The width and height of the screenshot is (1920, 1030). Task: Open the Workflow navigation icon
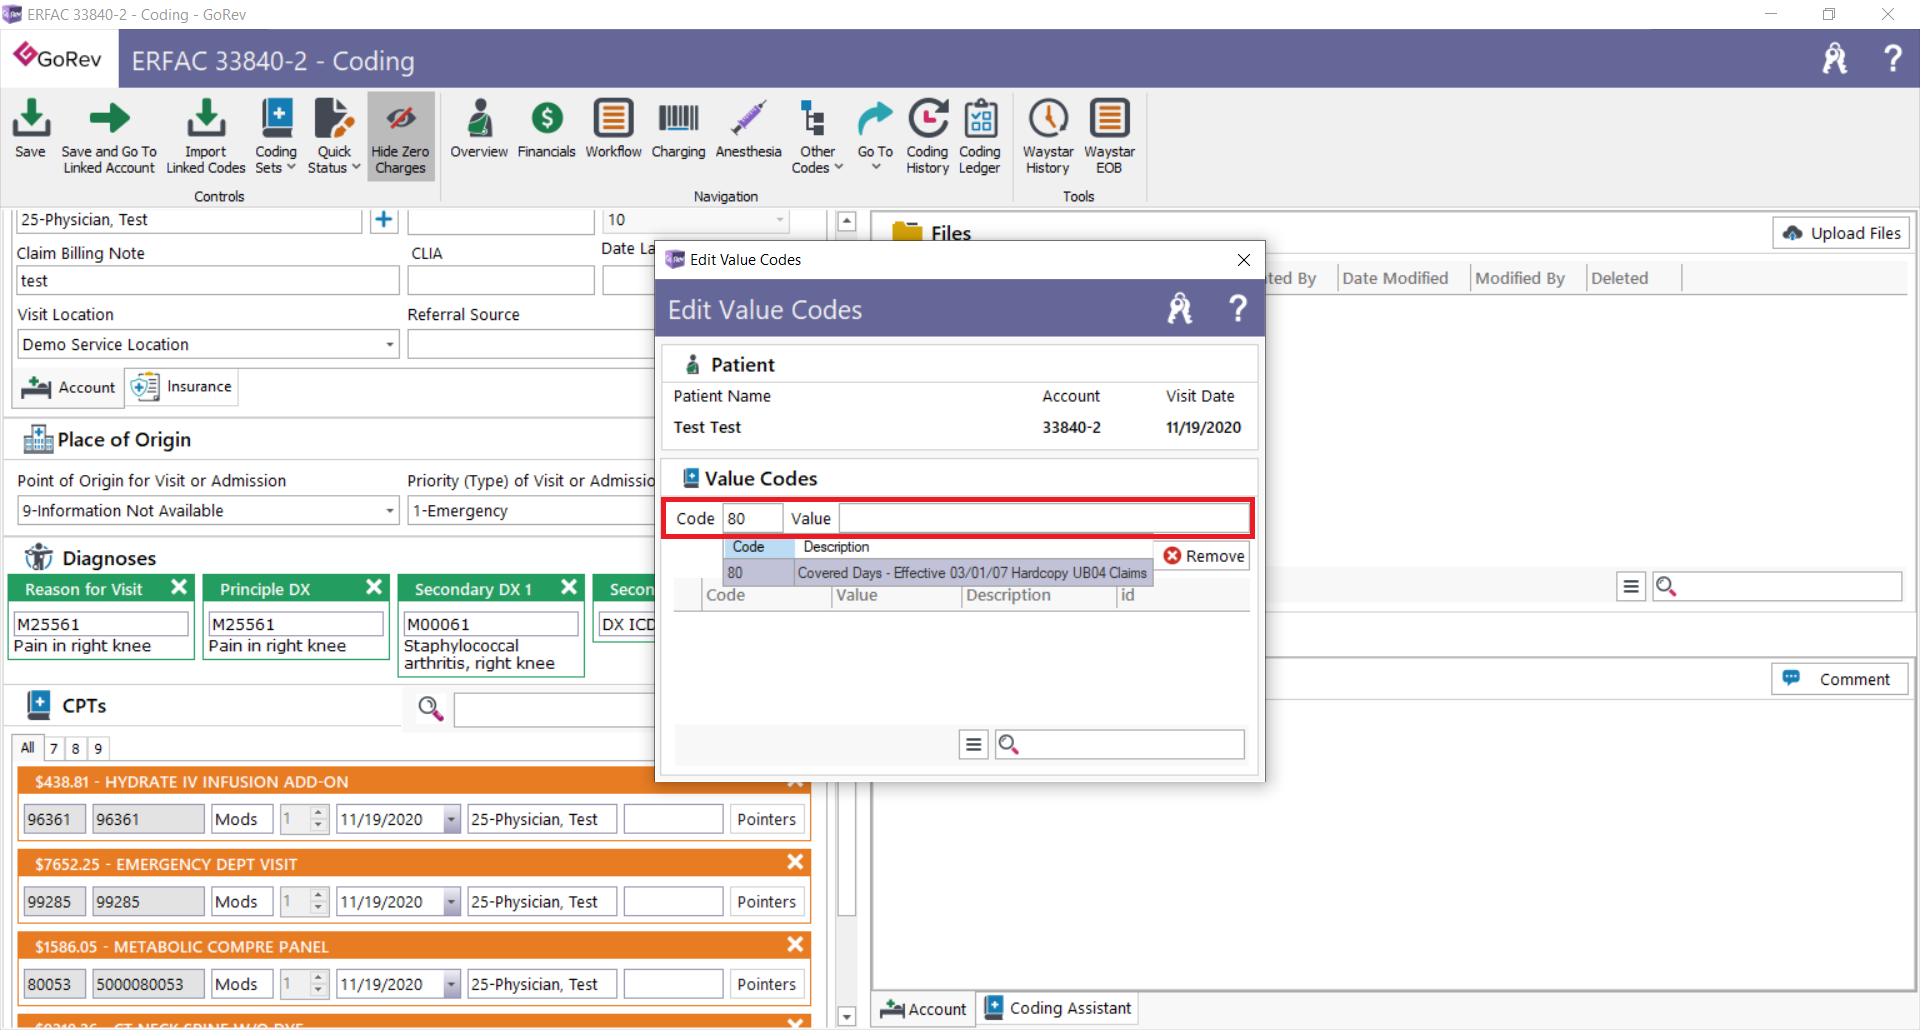point(613,128)
